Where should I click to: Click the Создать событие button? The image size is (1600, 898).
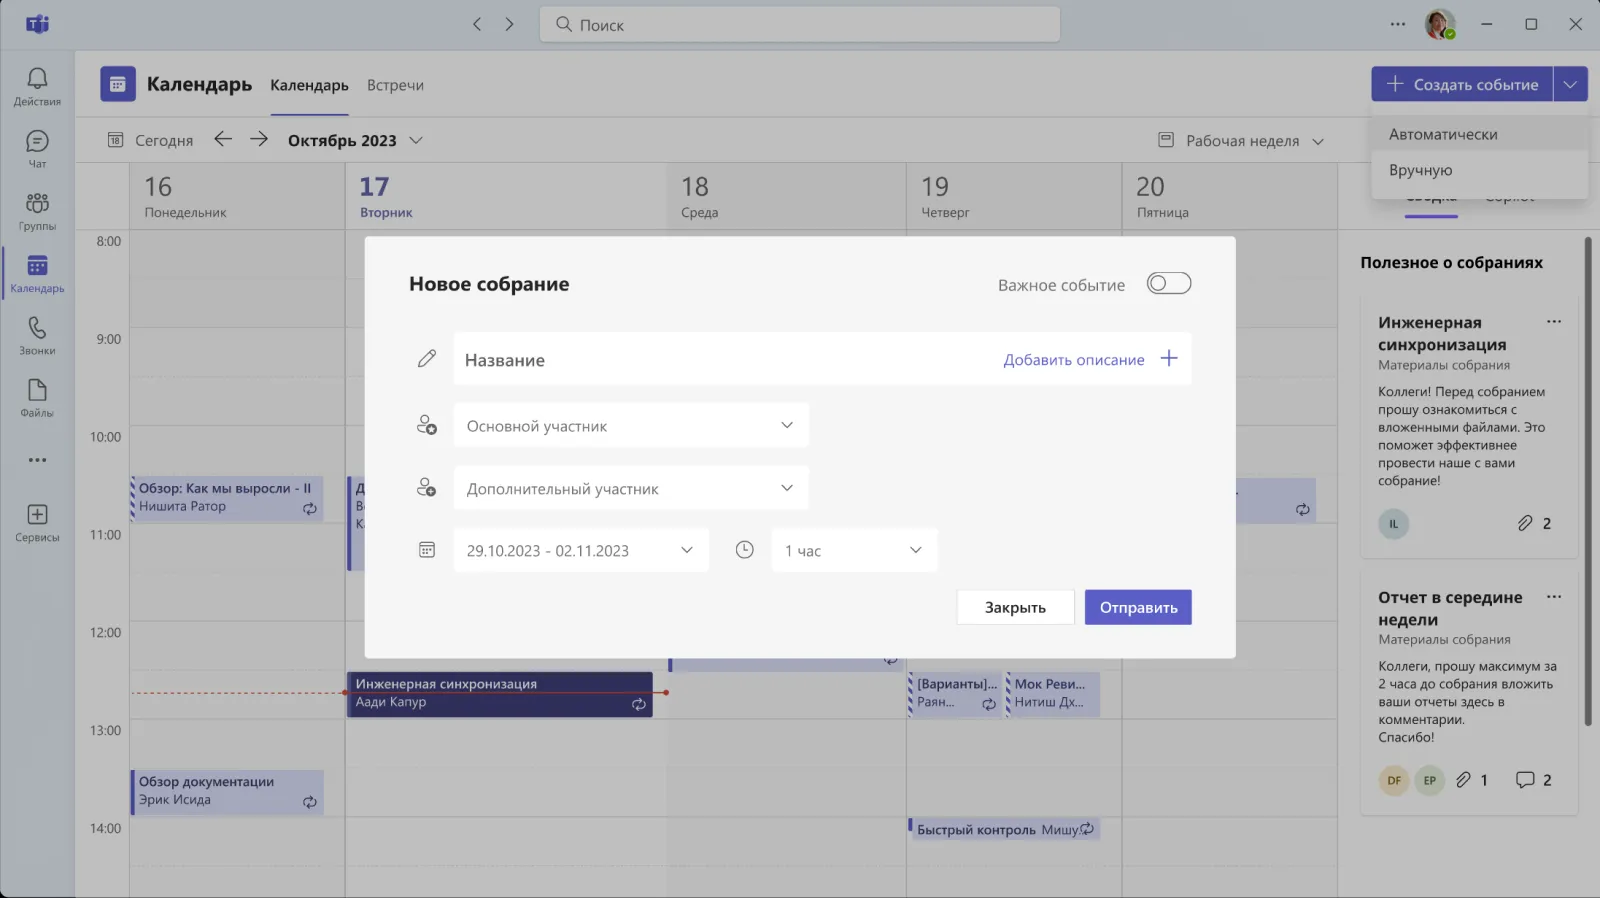[1462, 85]
